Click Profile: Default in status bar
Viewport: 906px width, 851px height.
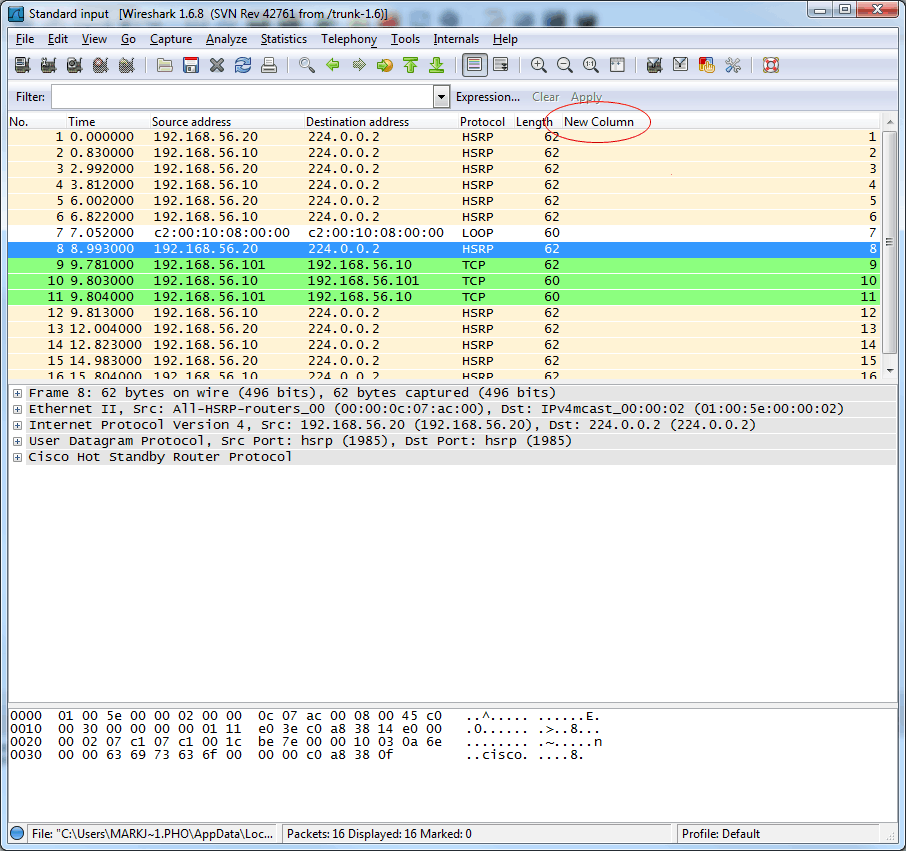pos(721,834)
